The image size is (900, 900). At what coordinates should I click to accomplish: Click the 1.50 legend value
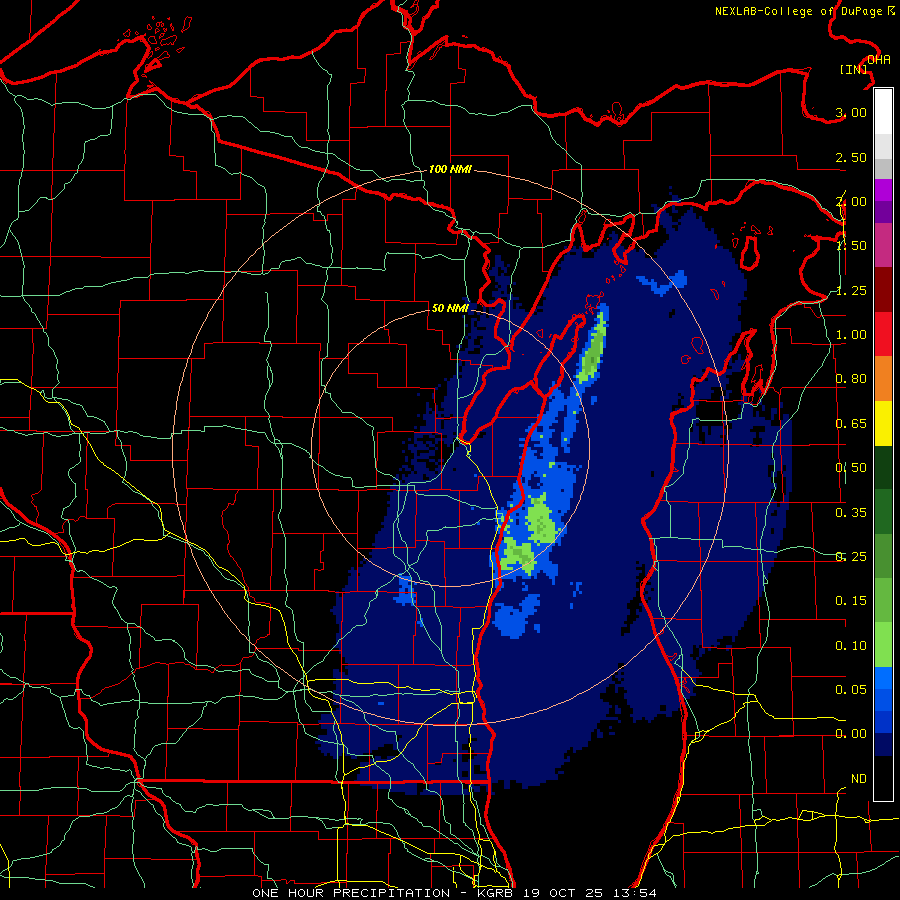(851, 246)
